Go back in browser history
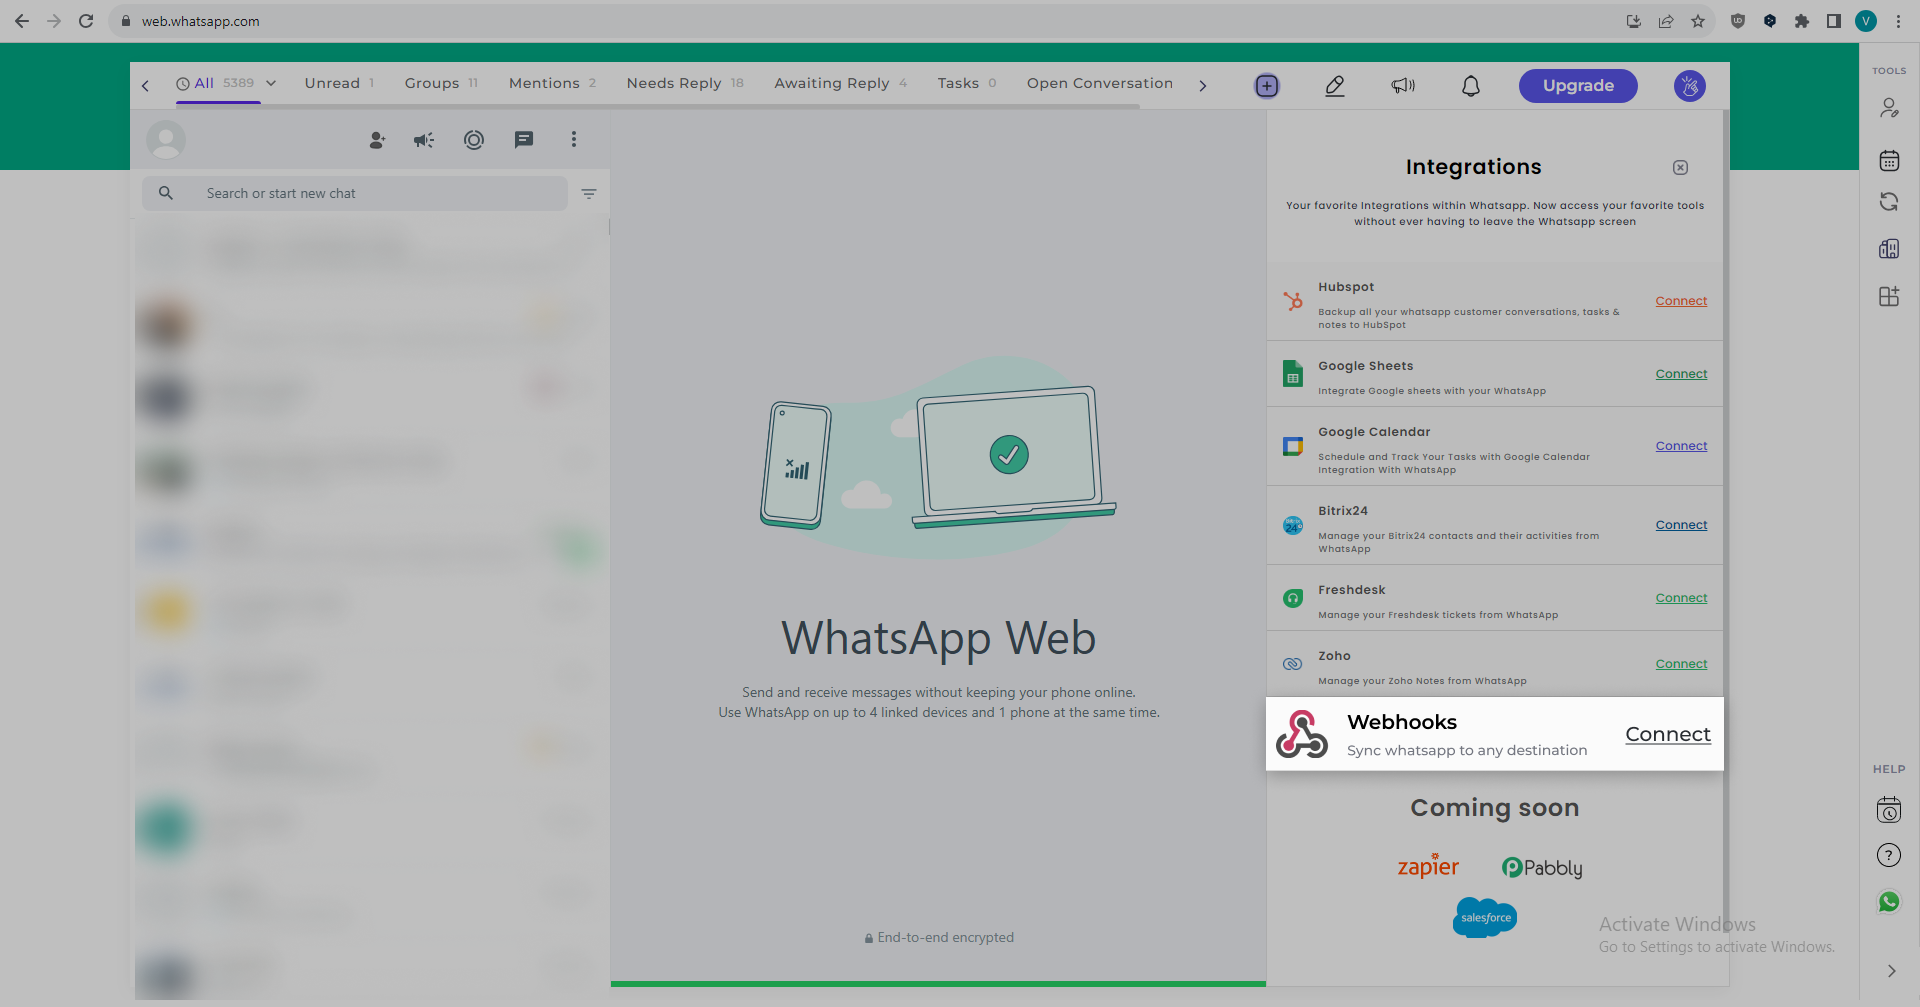1920x1007 pixels. 22,21
